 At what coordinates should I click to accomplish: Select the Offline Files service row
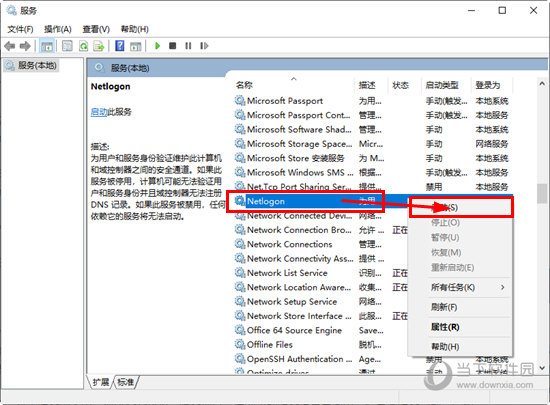[x=321, y=345]
